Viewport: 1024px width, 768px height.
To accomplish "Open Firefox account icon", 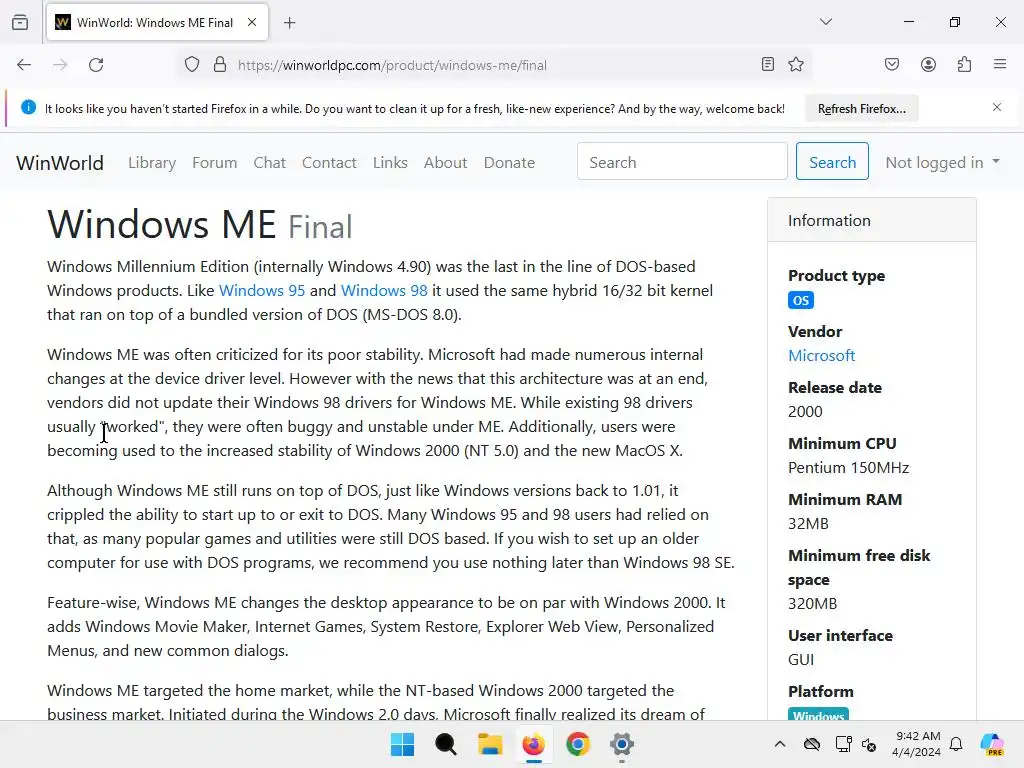I will (x=928, y=64).
